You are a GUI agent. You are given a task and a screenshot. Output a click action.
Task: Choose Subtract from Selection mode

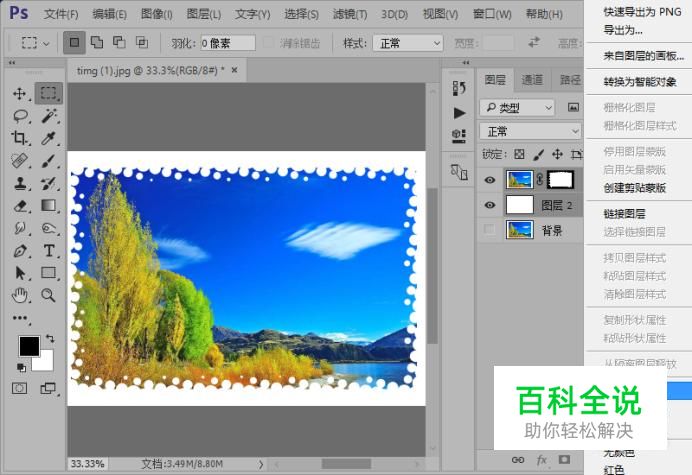(119, 43)
